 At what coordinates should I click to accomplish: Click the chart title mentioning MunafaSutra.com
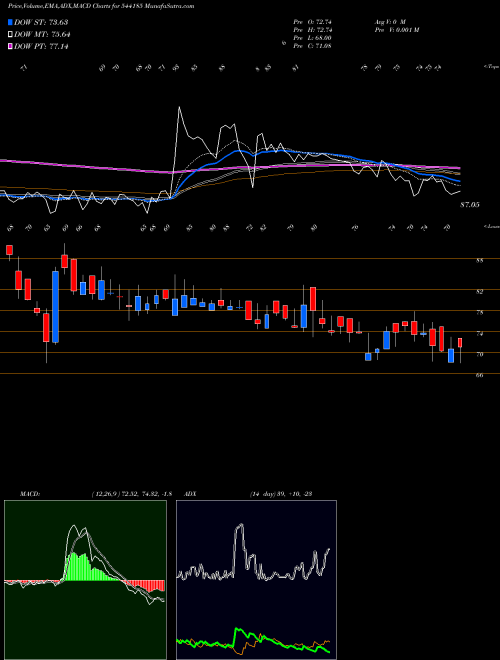[101, 7]
